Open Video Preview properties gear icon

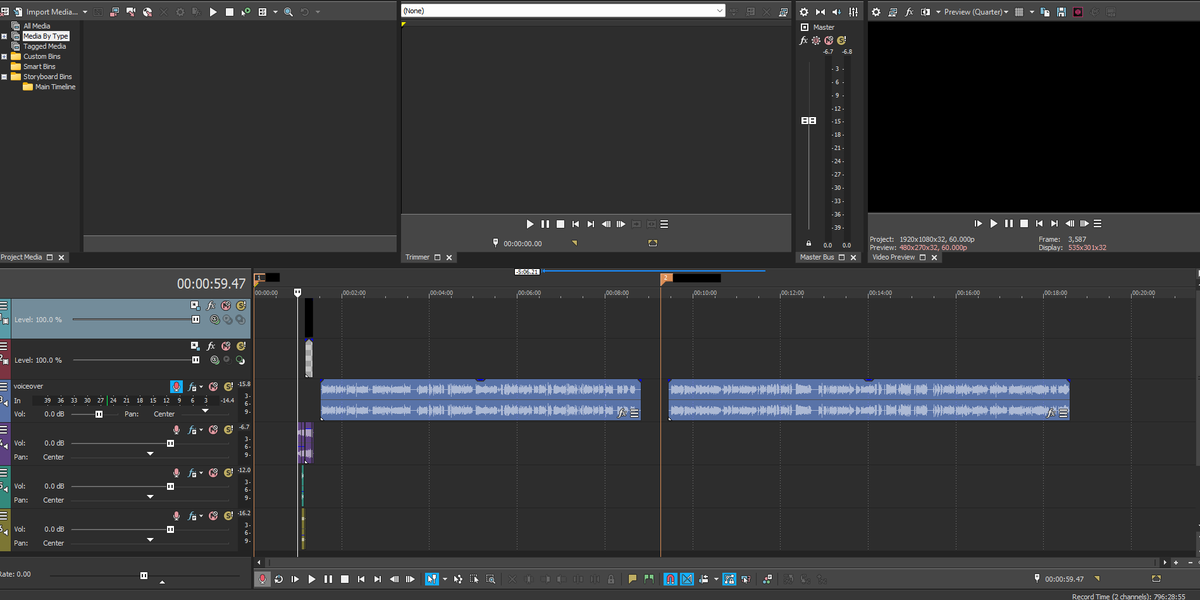[876, 12]
